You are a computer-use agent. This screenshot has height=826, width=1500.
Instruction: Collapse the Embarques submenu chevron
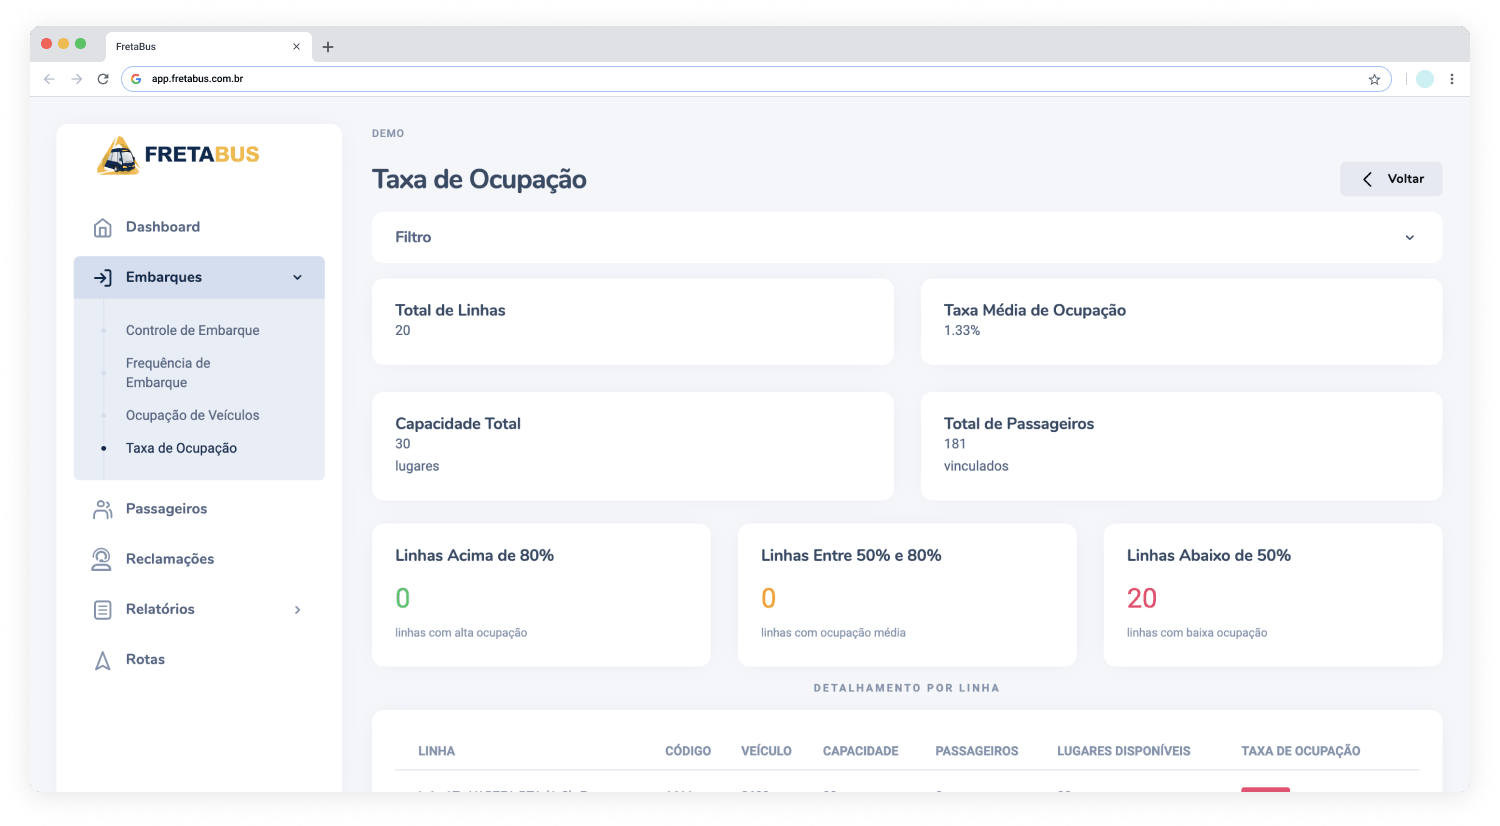297,278
